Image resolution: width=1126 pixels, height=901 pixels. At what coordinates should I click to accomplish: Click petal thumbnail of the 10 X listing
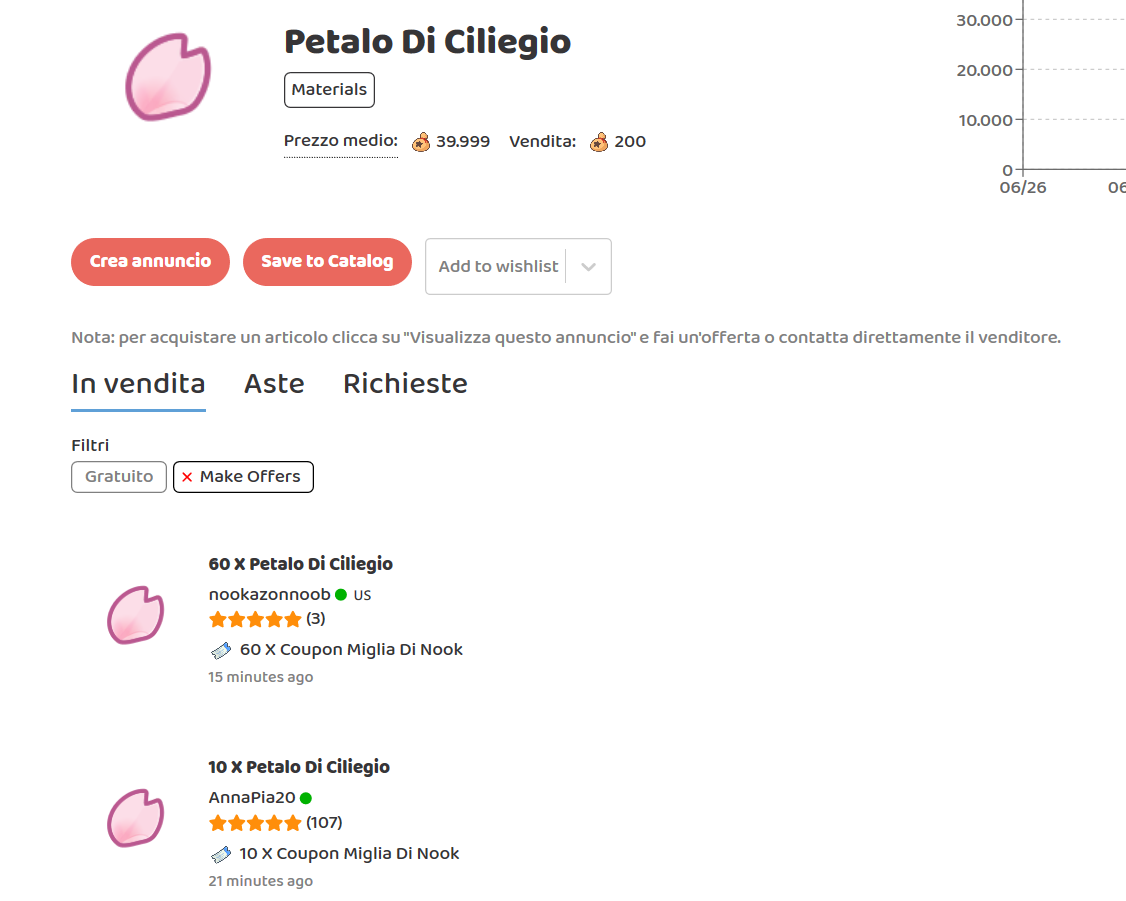135,817
